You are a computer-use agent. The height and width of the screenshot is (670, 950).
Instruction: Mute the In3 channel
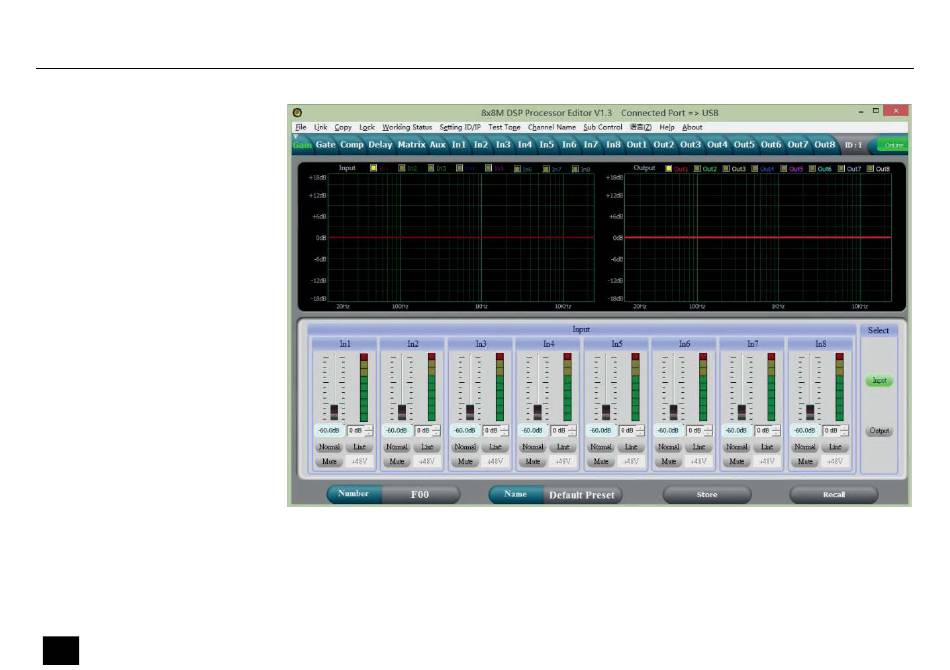click(465, 462)
